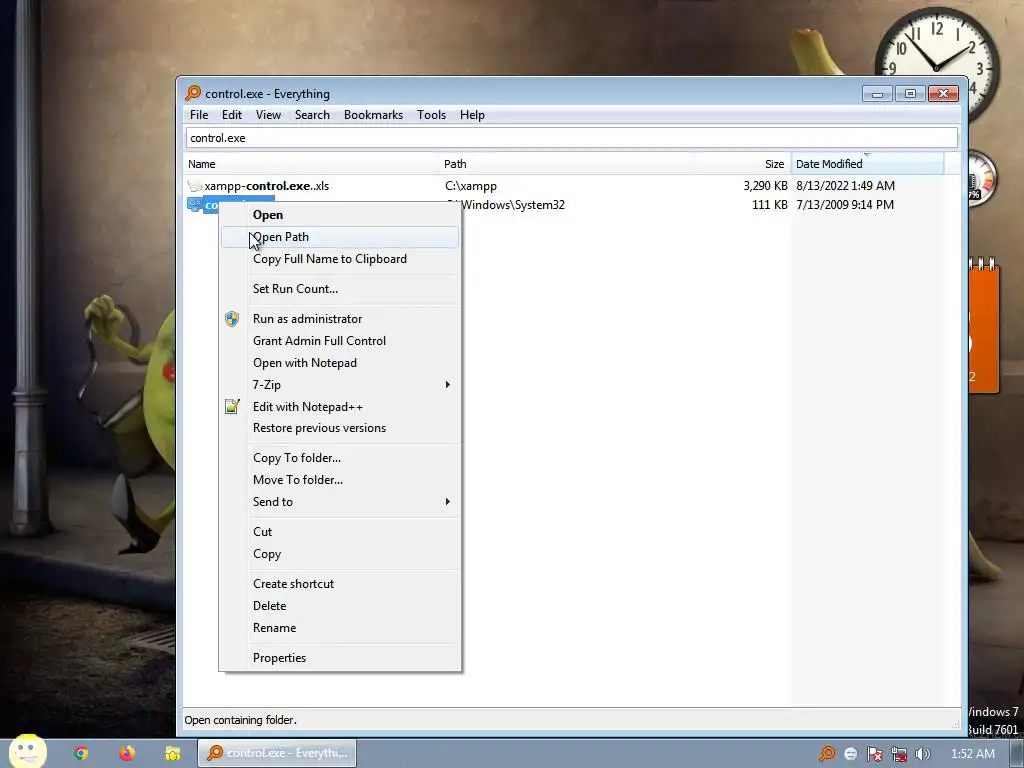Sort by the Date Modified column header

(x=867, y=164)
